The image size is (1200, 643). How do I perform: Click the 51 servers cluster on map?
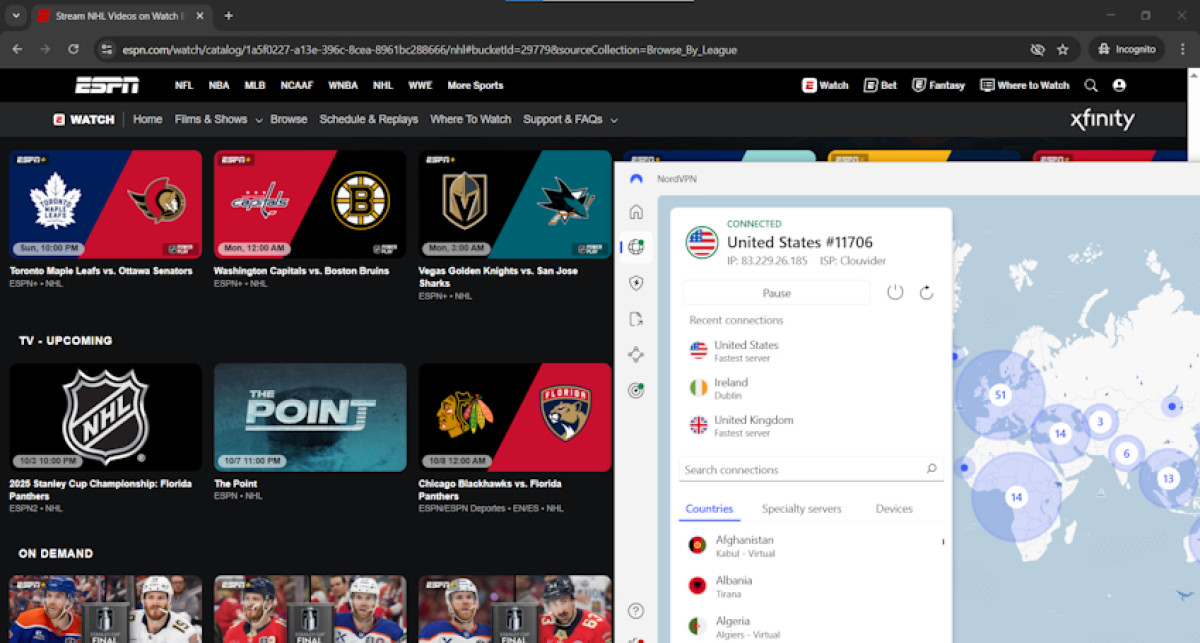(x=999, y=395)
